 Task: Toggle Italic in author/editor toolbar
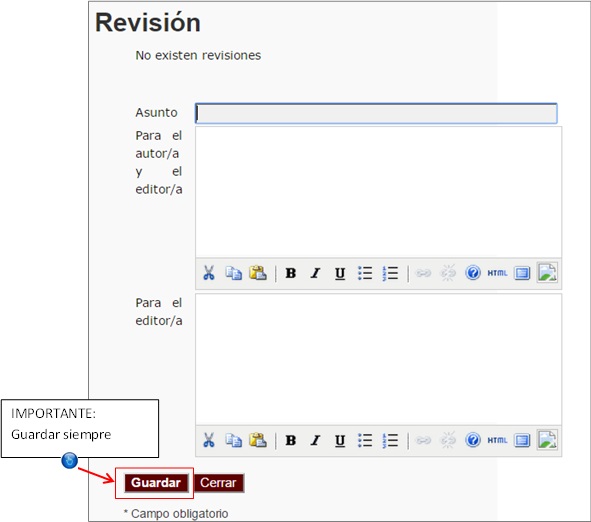(315, 273)
